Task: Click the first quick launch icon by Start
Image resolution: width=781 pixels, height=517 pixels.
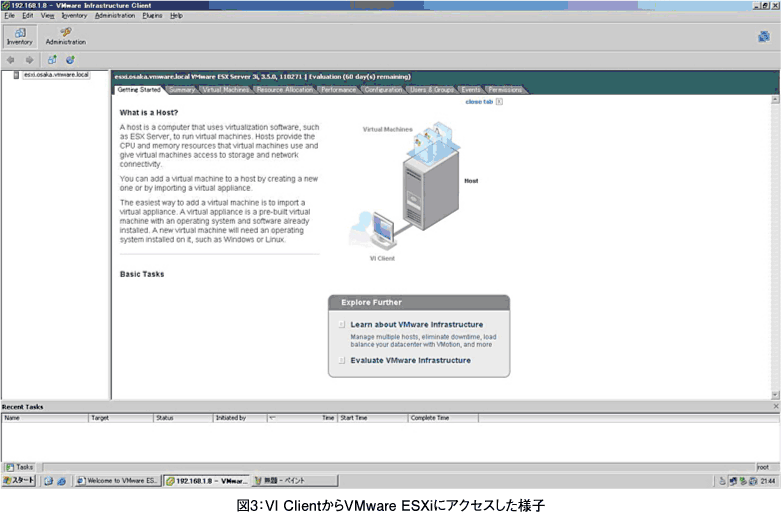Action: (x=48, y=481)
